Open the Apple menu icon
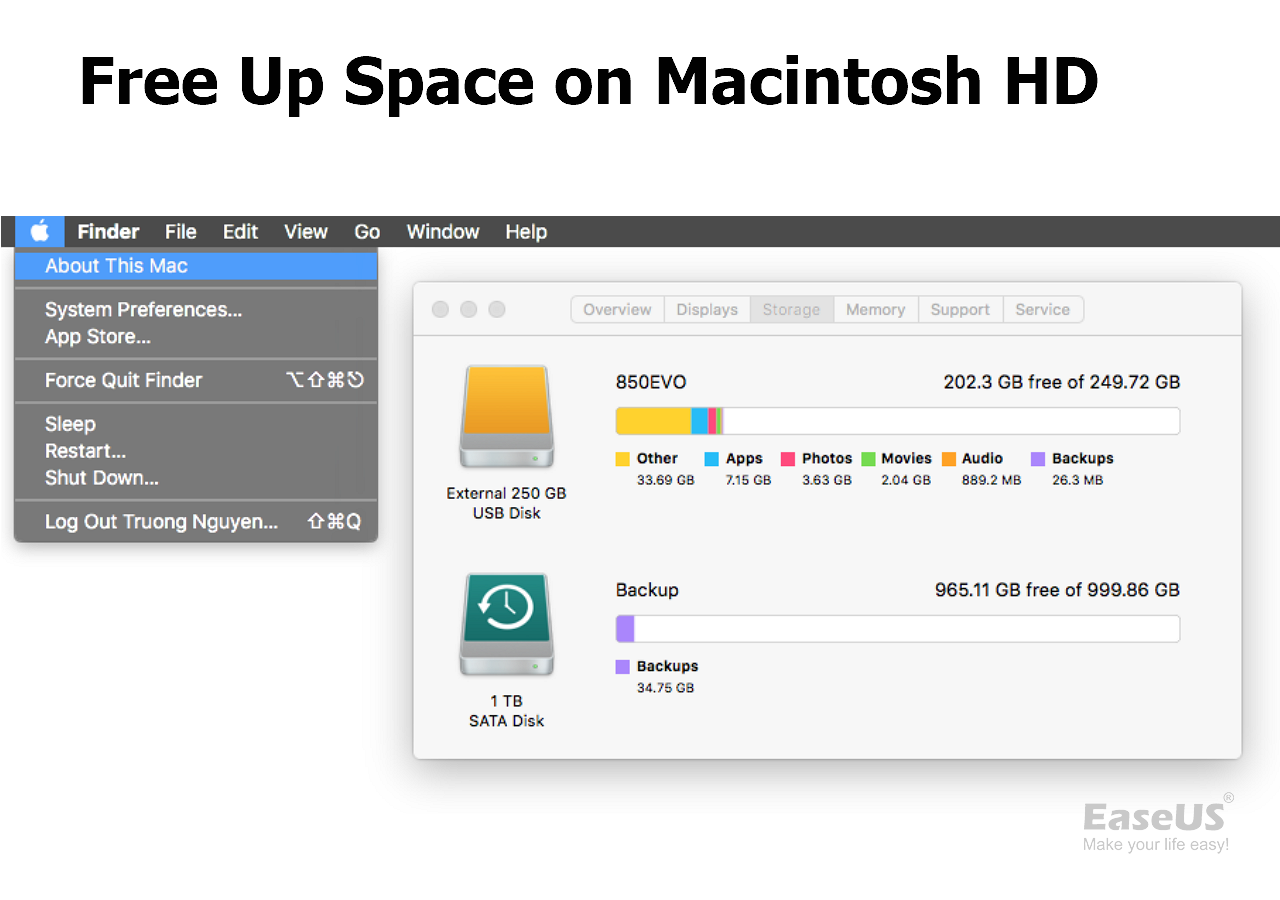The width and height of the screenshot is (1280, 900). 40,232
